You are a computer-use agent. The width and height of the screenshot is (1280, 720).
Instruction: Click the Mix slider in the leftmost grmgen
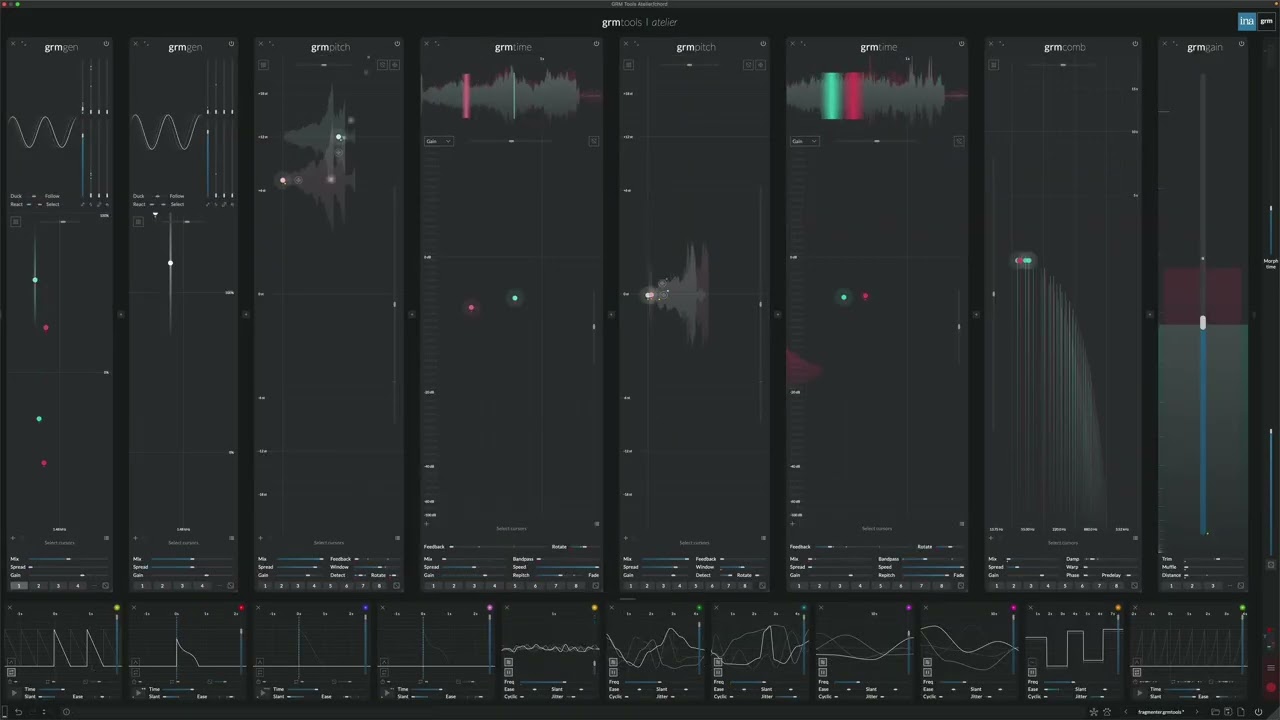pos(67,559)
